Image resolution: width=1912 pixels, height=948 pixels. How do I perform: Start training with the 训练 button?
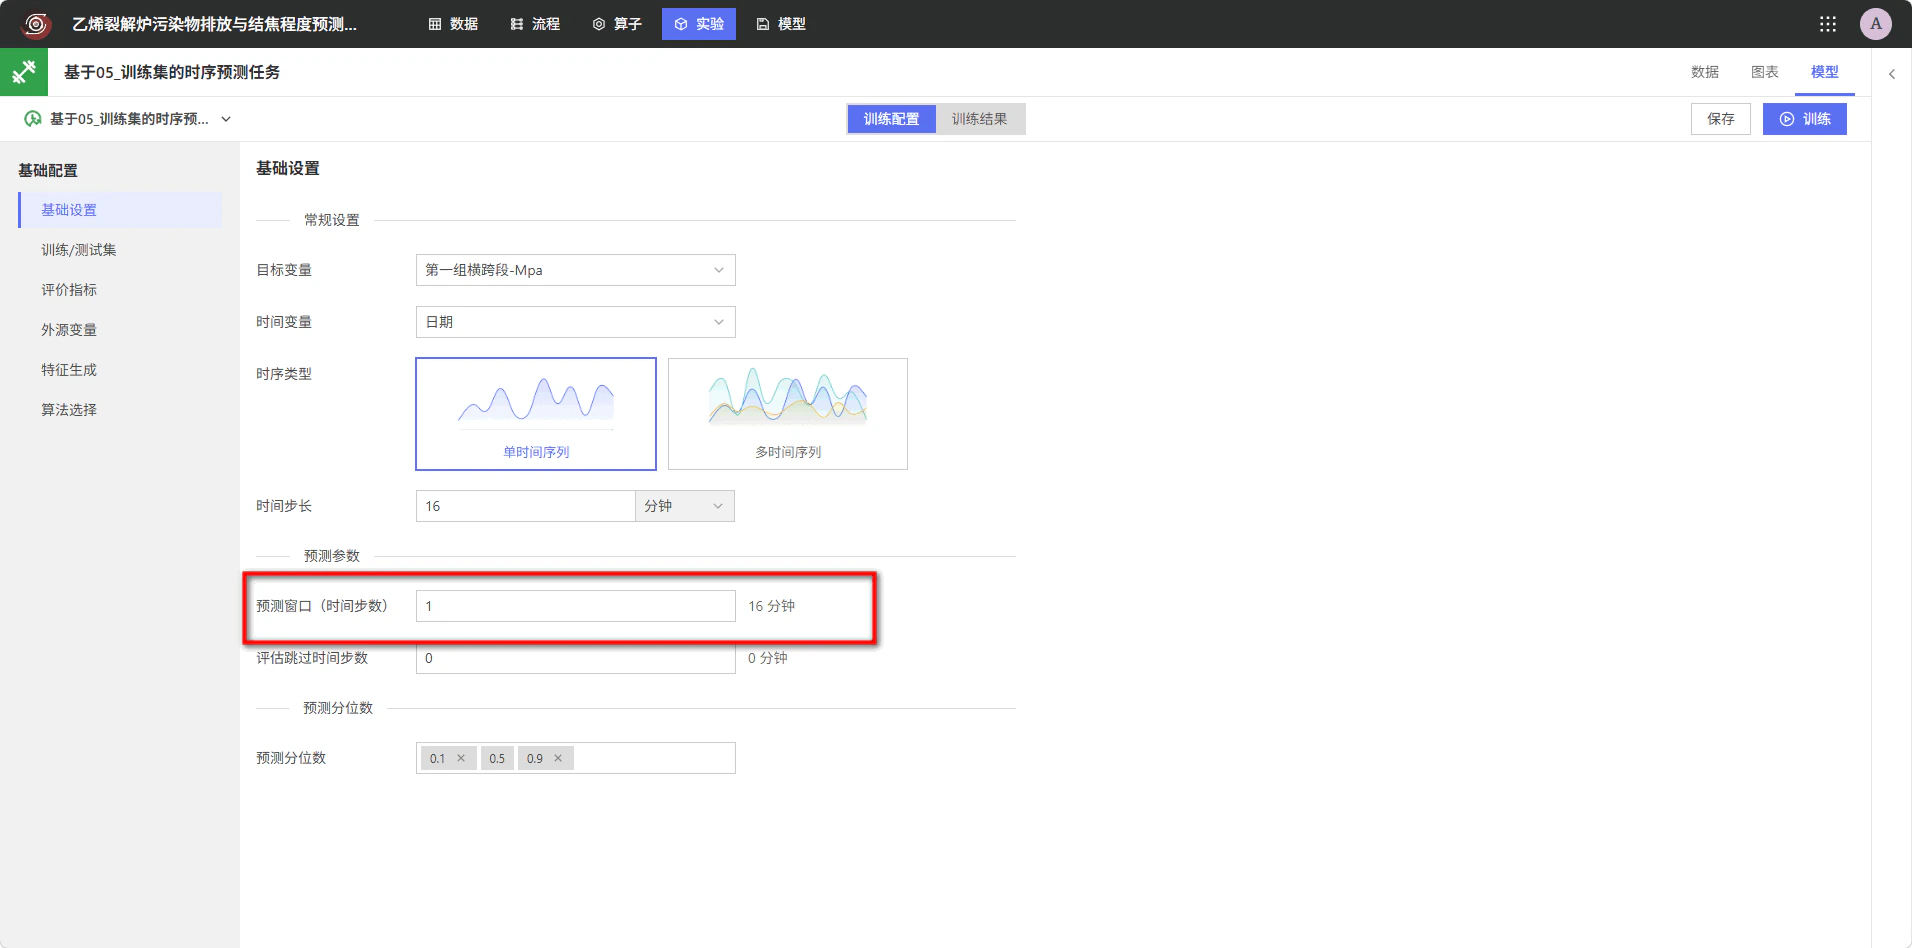point(1804,119)
